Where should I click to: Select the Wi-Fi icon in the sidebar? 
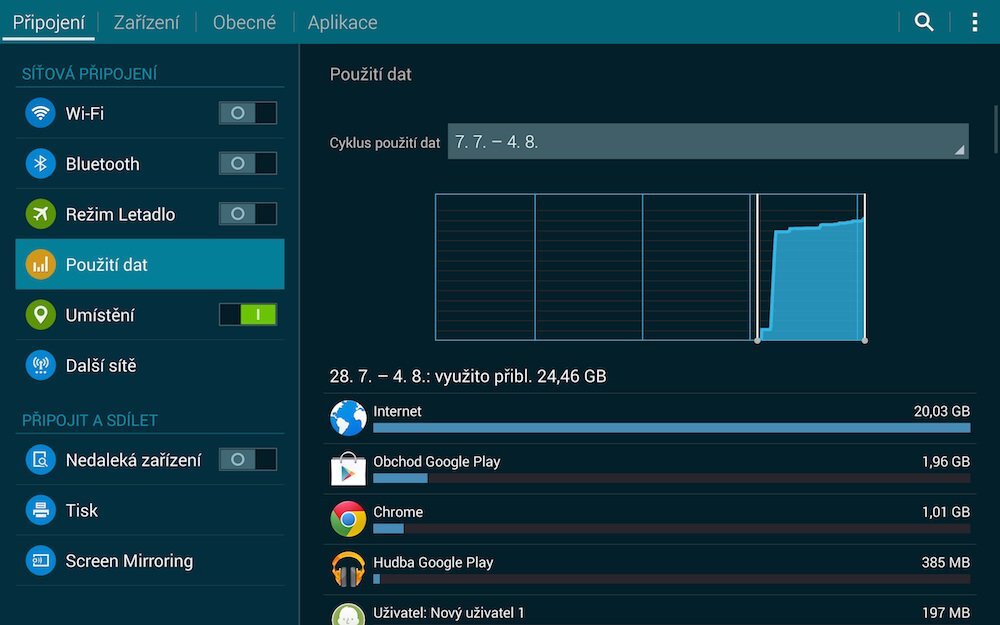(x=40, y=113)
